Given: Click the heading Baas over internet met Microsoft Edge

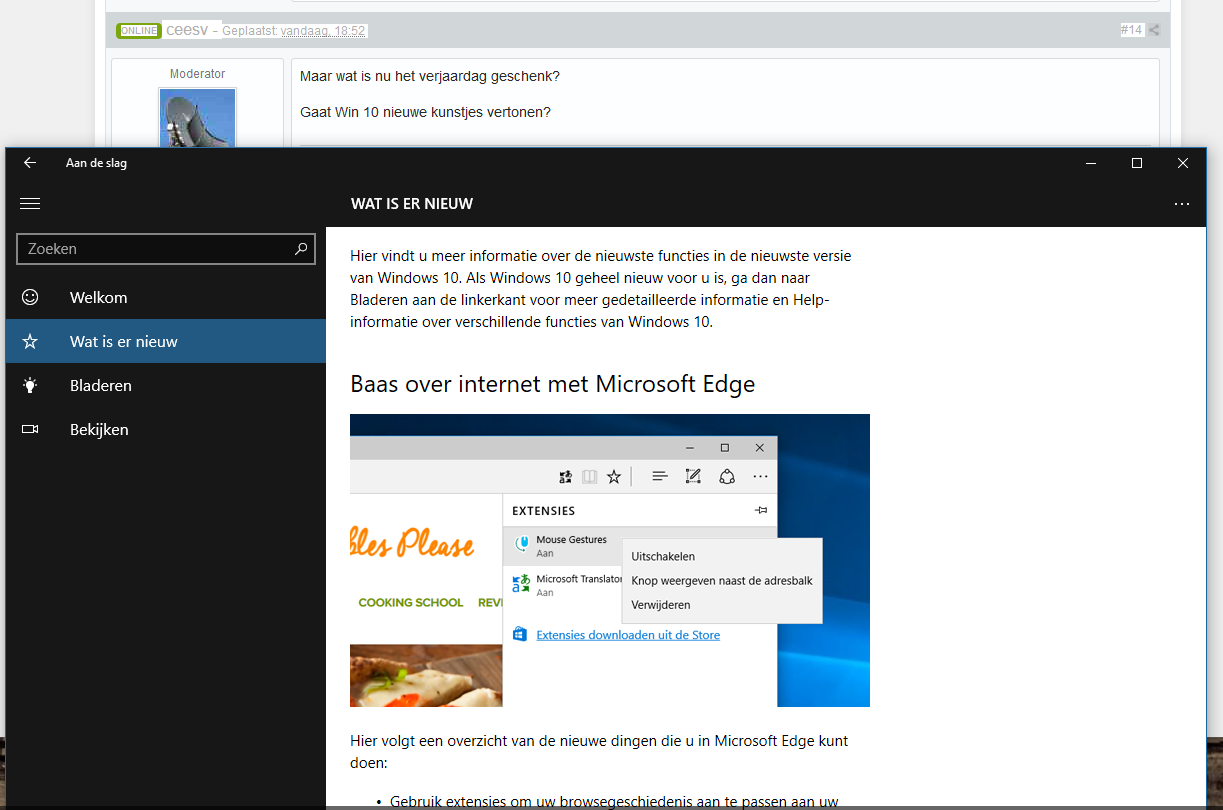Looking at the screenshot, I should pyautogui.click(x=553, y=384).
